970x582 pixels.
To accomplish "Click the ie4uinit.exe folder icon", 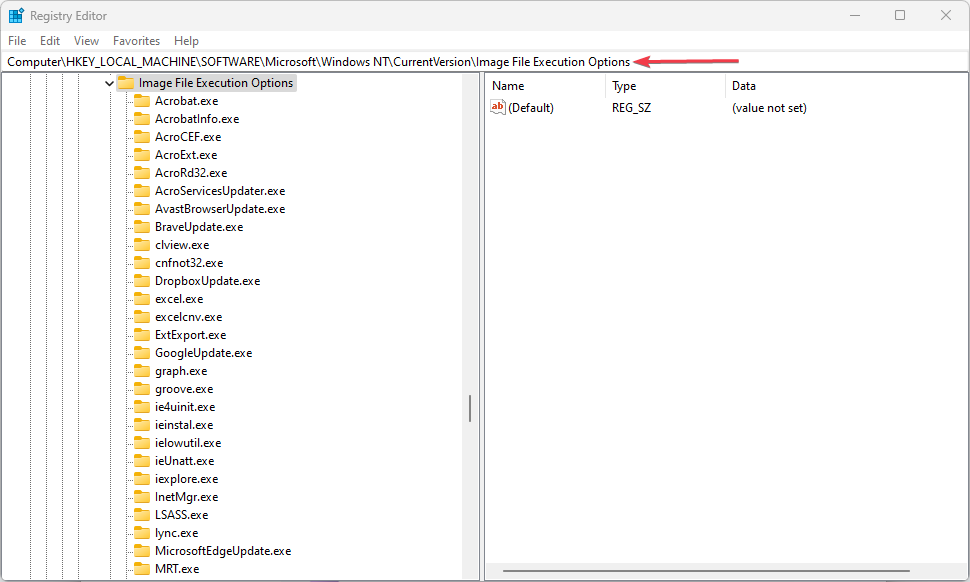I will [x=142, y=406].
